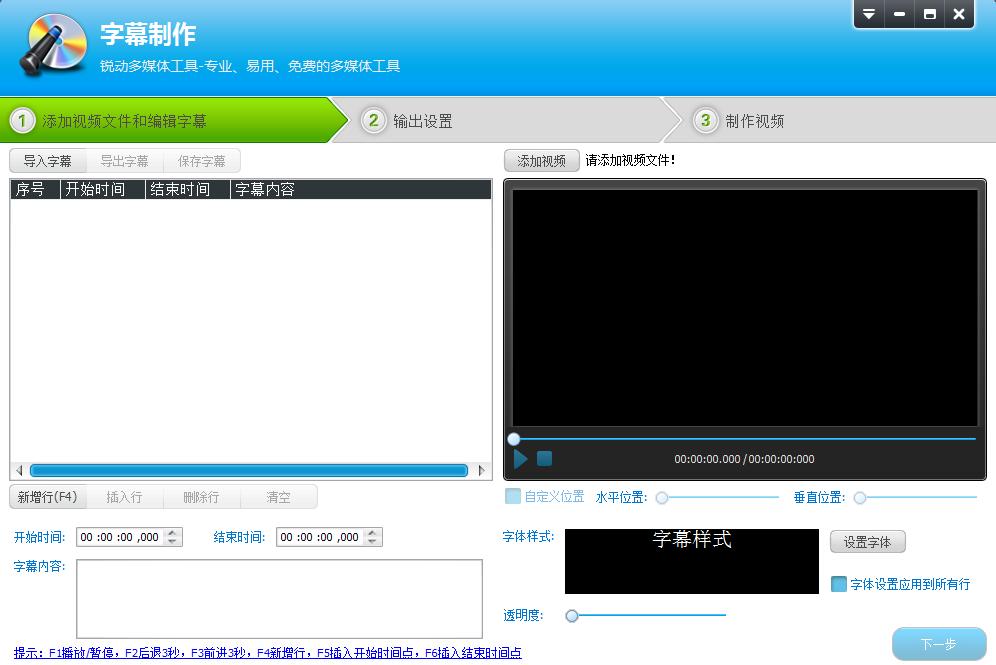Maximize the subtitle maker window
The width and height of the screenshot is (996, 665).
(930, 14)
